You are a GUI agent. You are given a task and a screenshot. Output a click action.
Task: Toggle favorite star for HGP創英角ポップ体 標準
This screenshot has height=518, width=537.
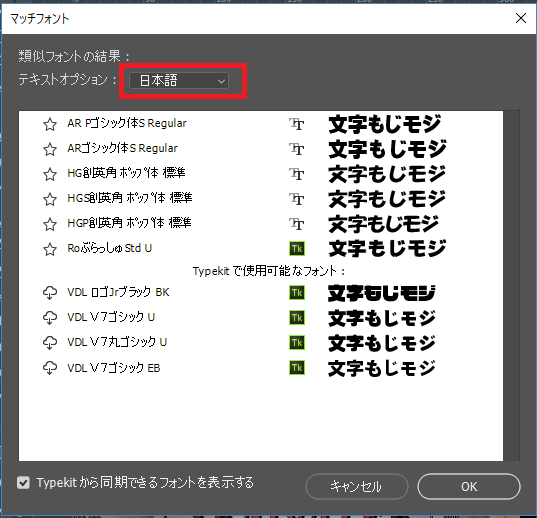pyautogui.click(x=50, y=224)
